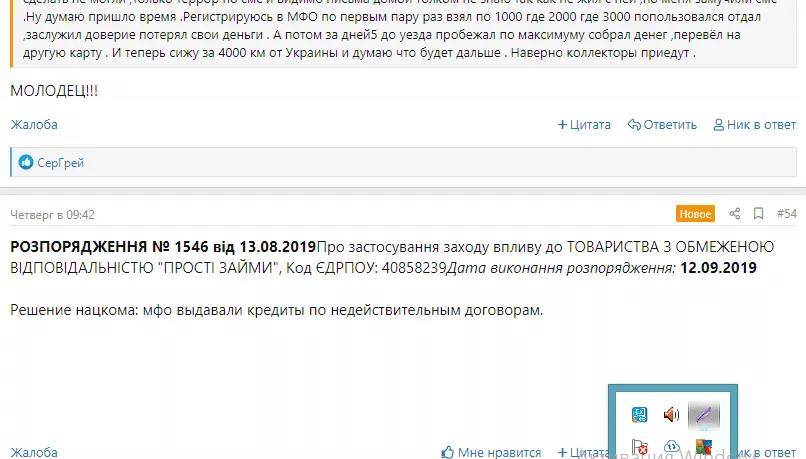Click the blue like icon beside СерГрей

pyautogui.click(x=26, y=162)
